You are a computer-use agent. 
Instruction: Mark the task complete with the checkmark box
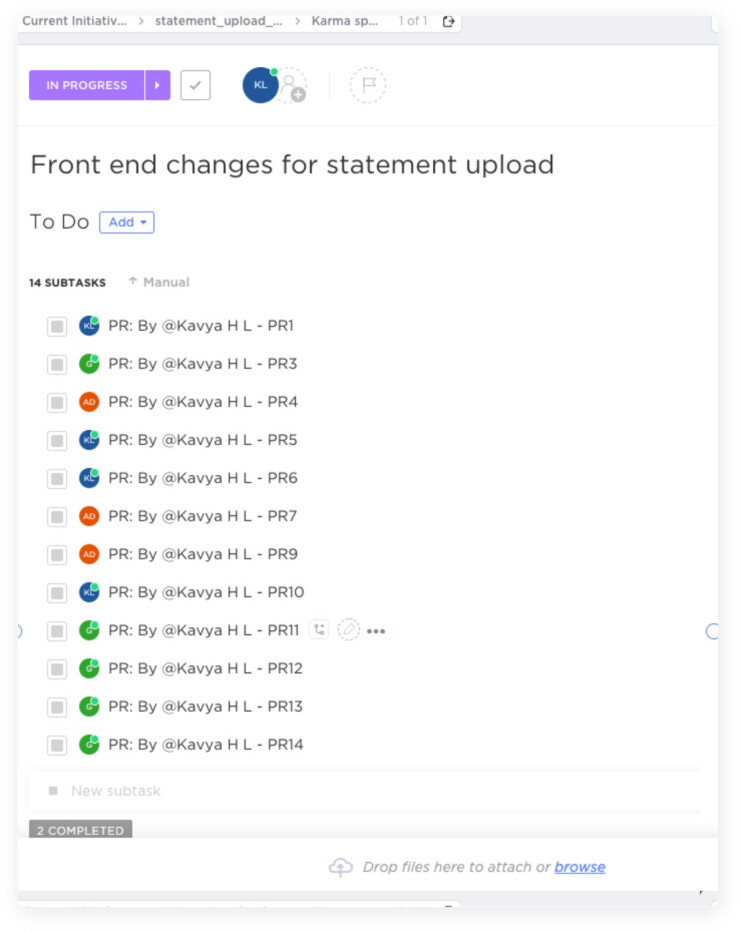click(x=195, y=86)
